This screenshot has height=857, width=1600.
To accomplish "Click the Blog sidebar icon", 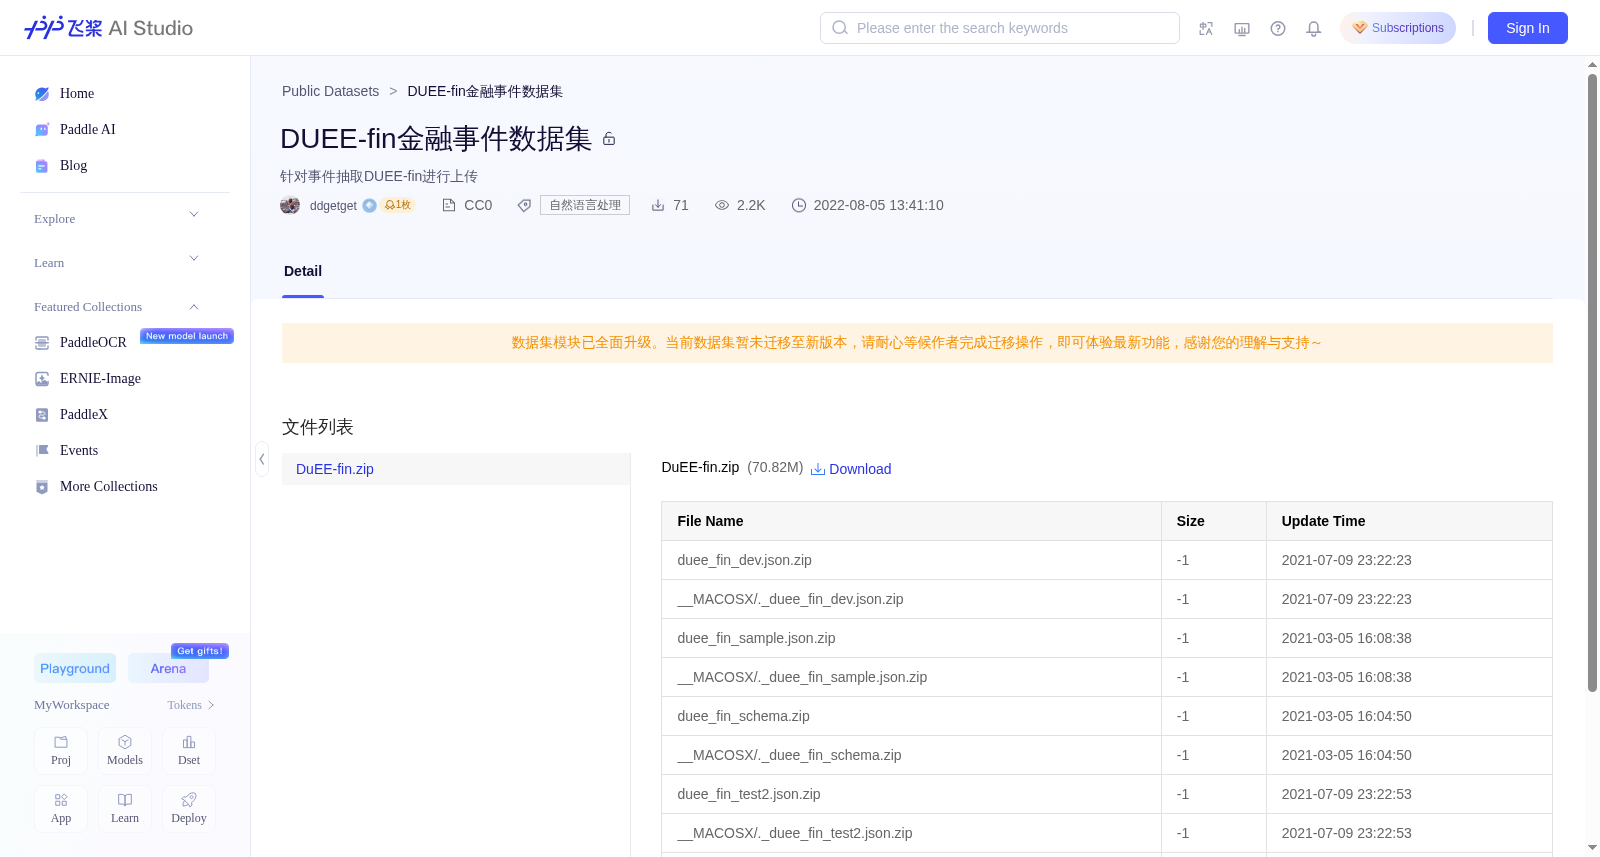I will click(42, 166).
